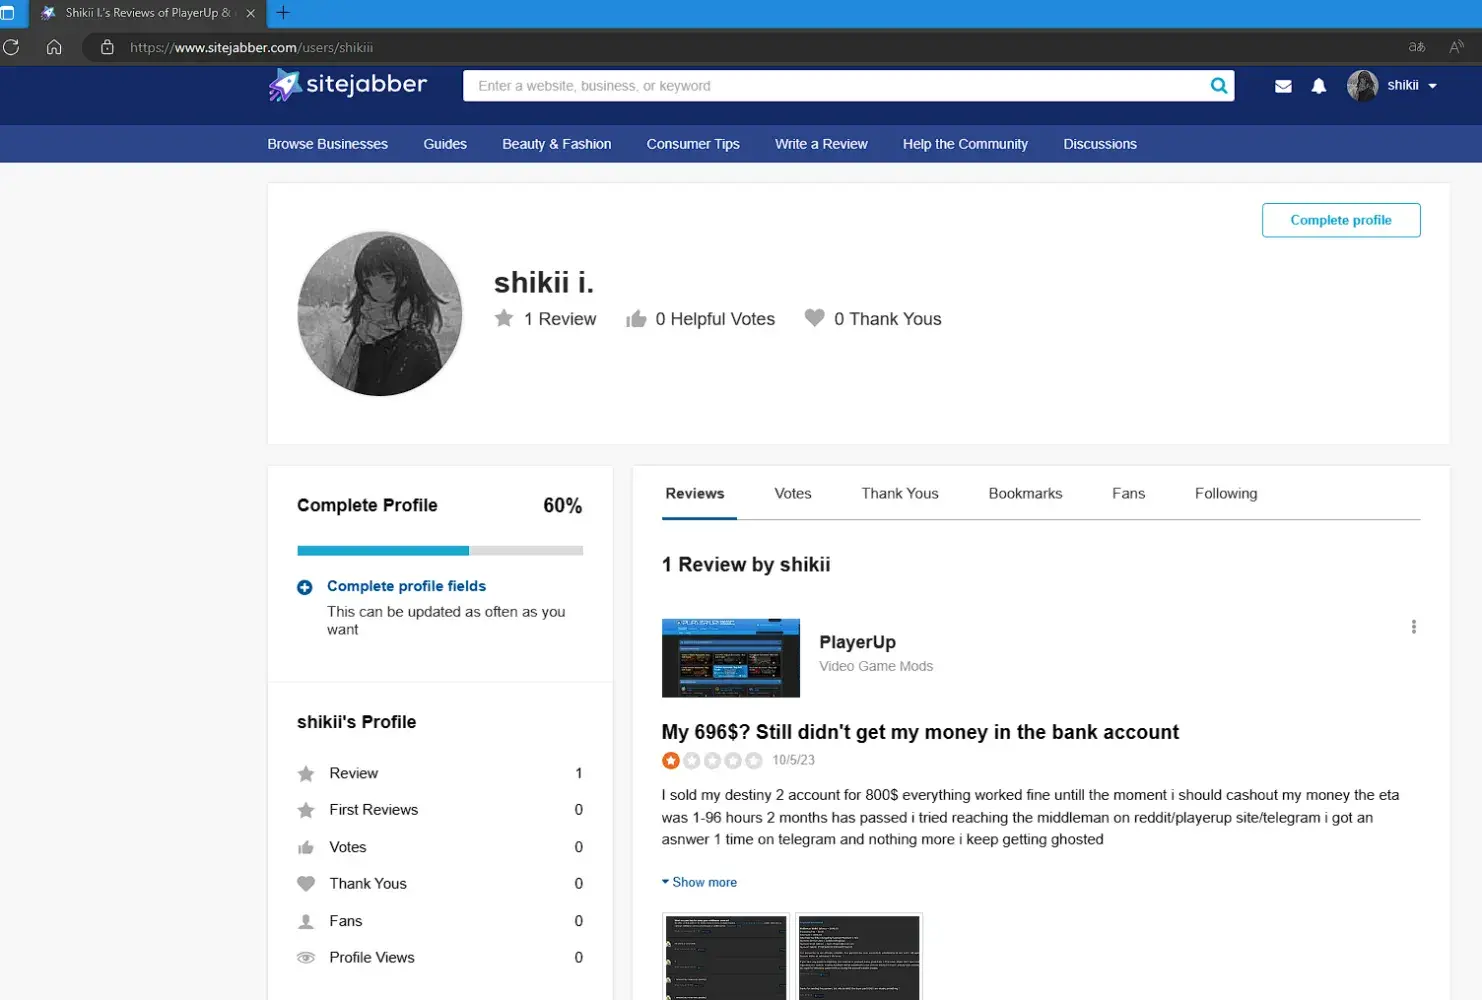Open a new browser tab
Screen dimensions: 1482x1000
click(283, 13)
